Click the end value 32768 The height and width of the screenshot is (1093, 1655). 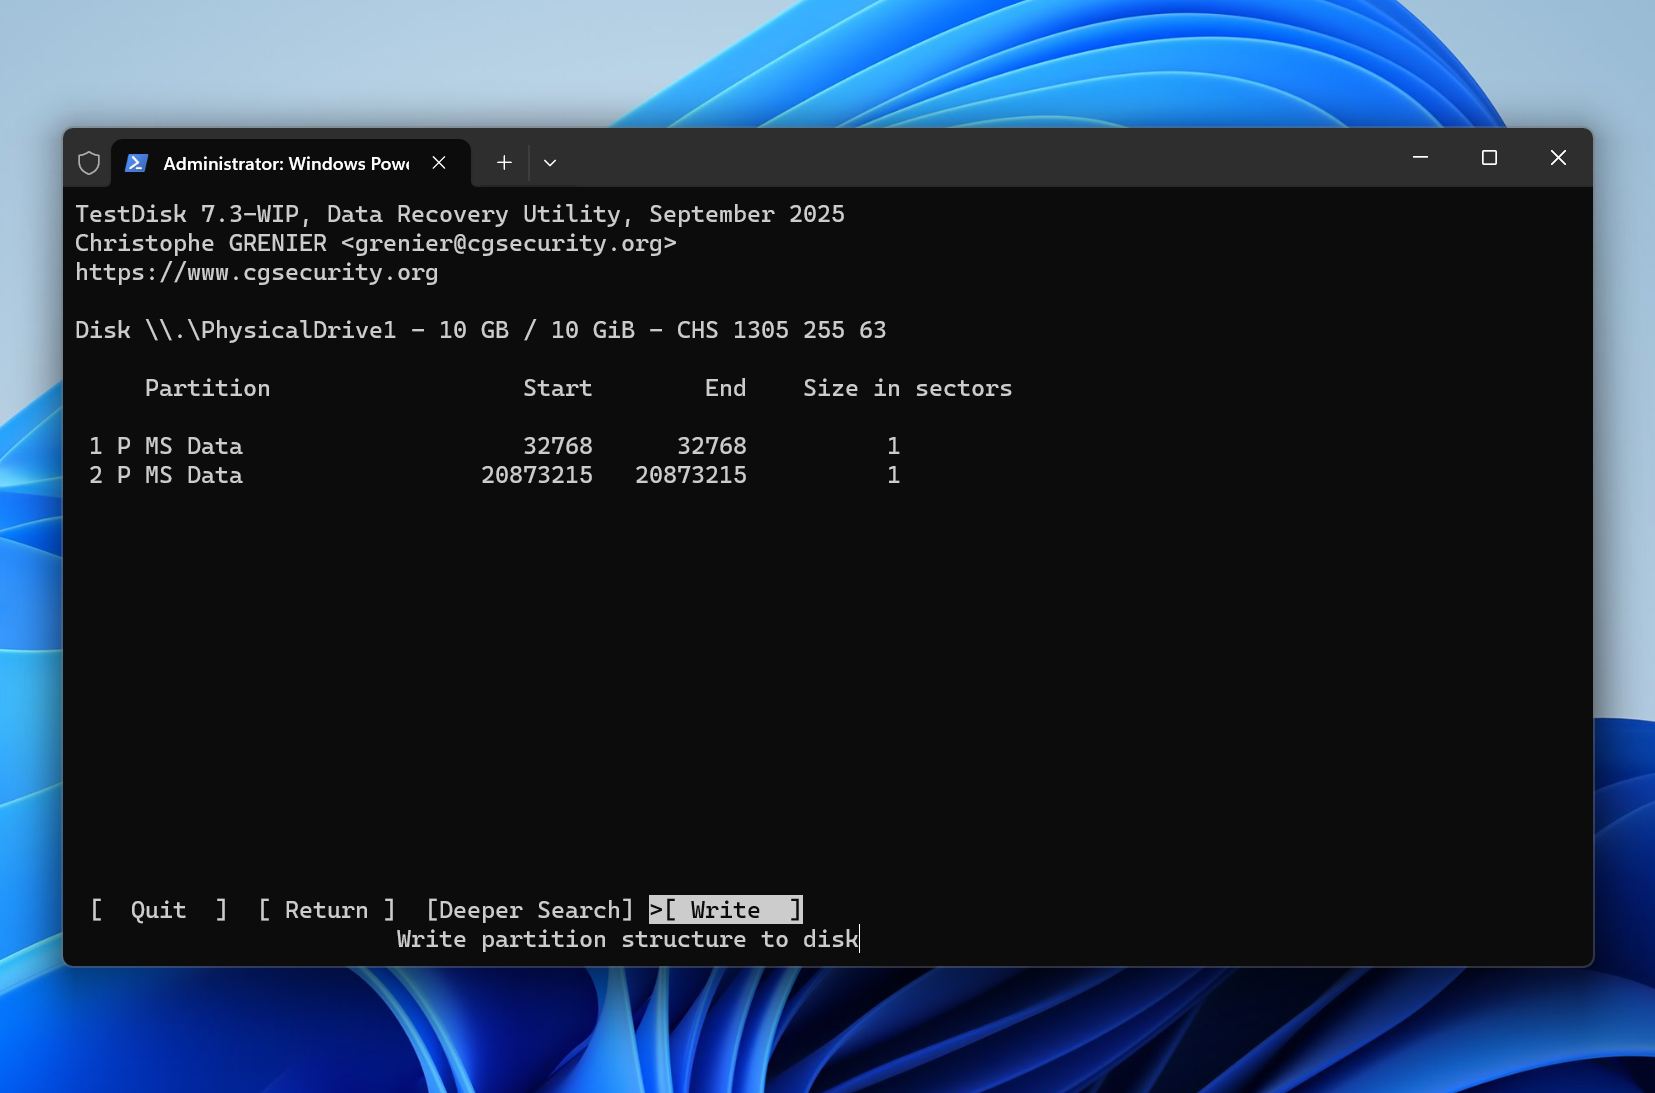tap(712, 446)
